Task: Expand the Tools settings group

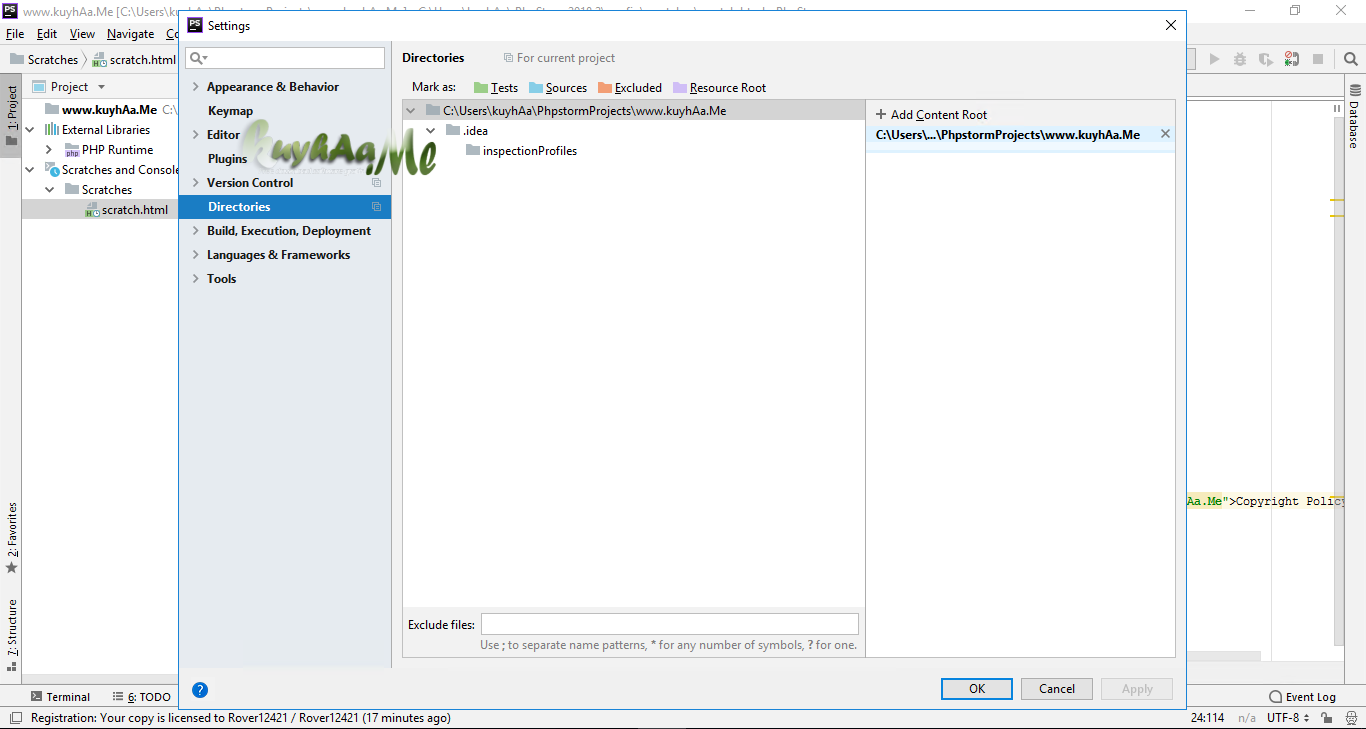Action: 196,279
